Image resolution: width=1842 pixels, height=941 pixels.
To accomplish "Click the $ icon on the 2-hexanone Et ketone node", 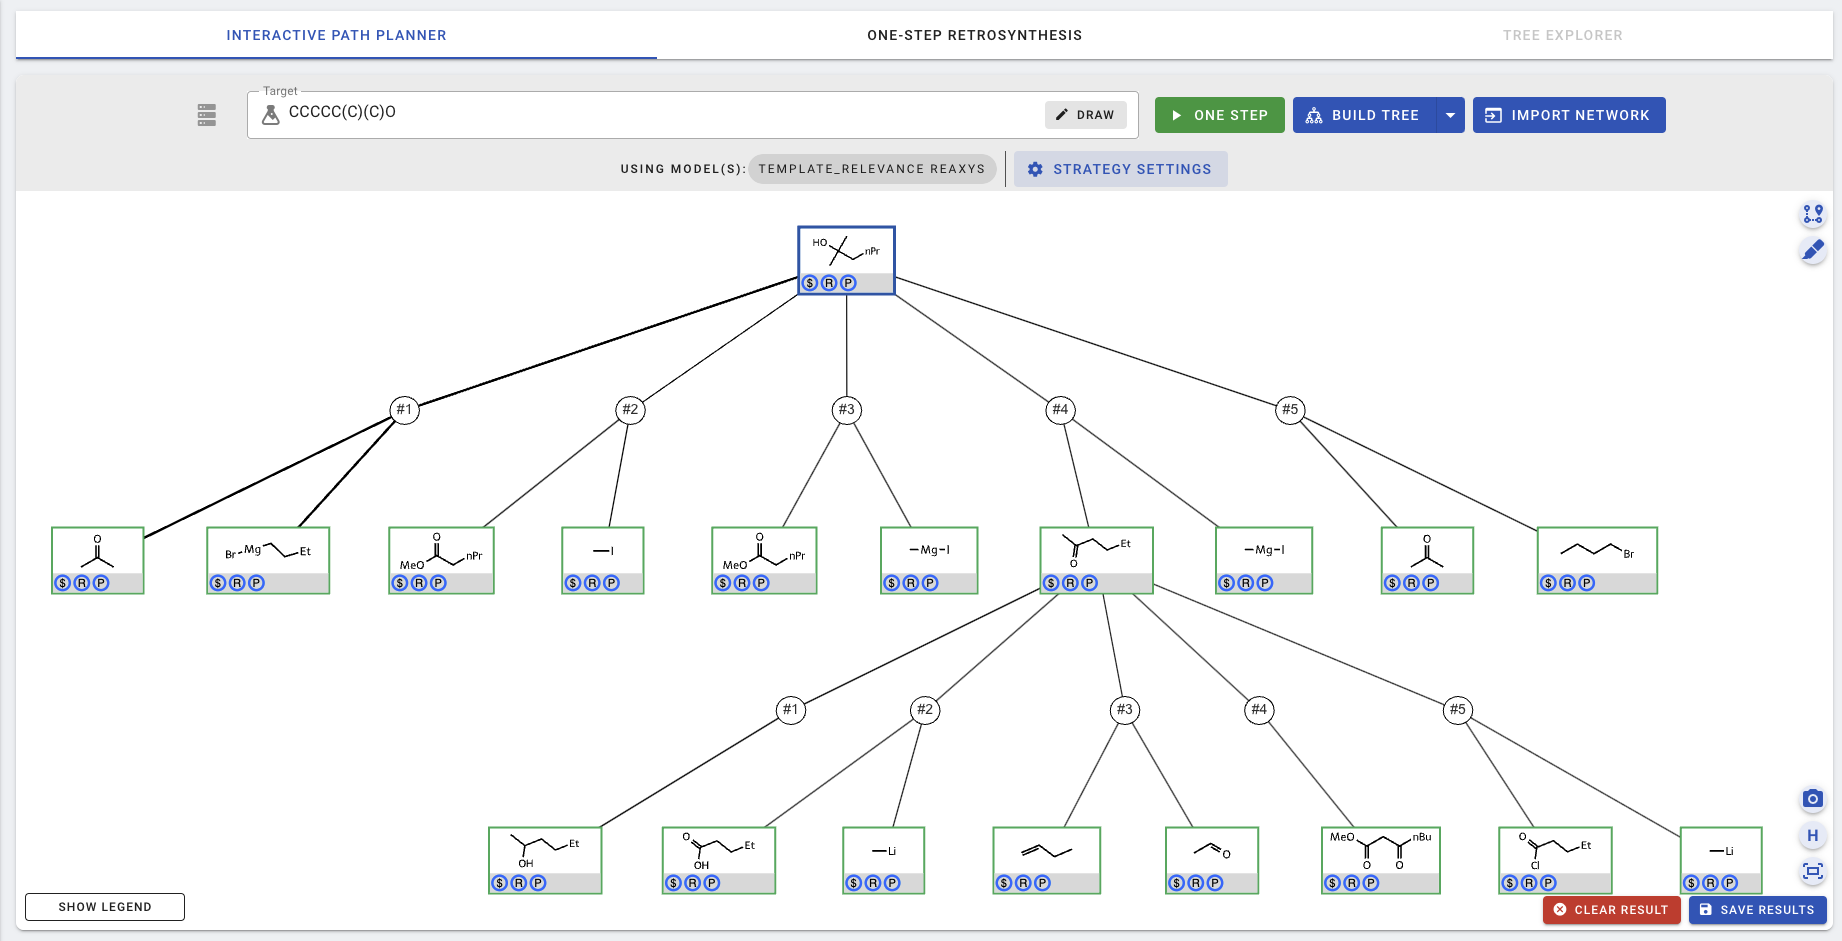I will pyautogui.click(x=1051, y=583).
